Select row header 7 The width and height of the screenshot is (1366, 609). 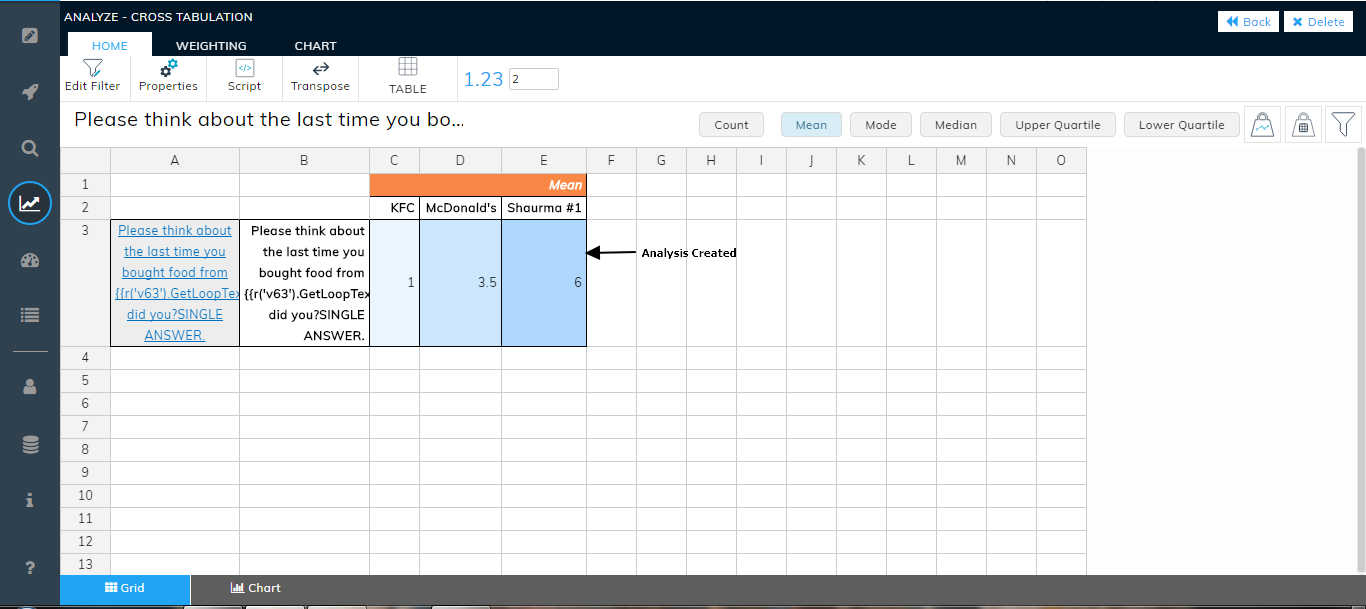pyautogui.click(x=85, y=426)
